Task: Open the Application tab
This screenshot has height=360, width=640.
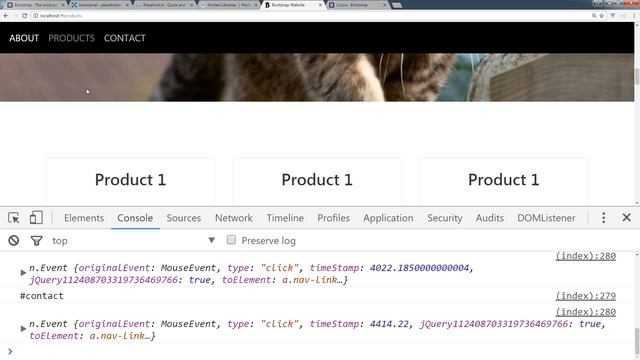Action: click(x=388, y=218)
